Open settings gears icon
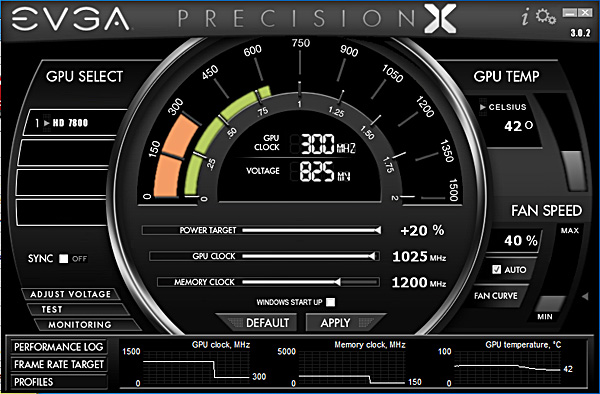Screen dimensions: 600x394 click(545, 16)
